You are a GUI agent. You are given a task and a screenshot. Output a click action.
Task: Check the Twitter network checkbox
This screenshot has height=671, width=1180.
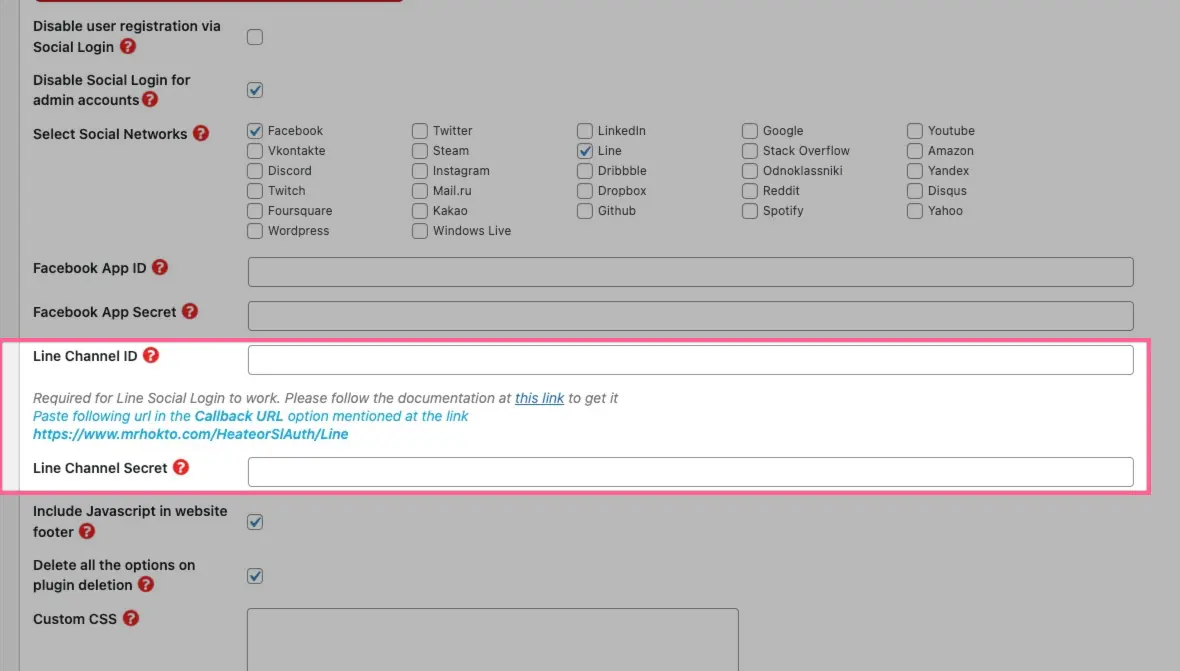[x=420, y=131]
